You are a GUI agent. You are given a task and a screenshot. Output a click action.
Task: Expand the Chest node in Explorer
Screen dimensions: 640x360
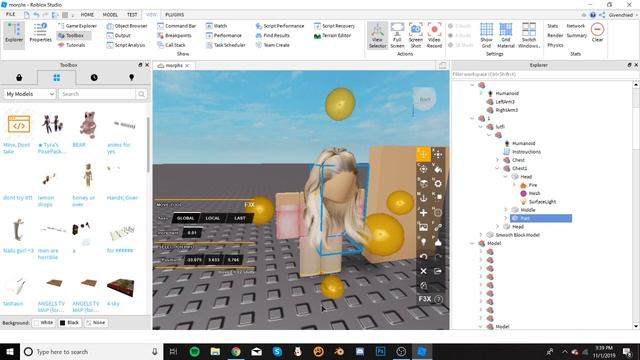point(497,160)
